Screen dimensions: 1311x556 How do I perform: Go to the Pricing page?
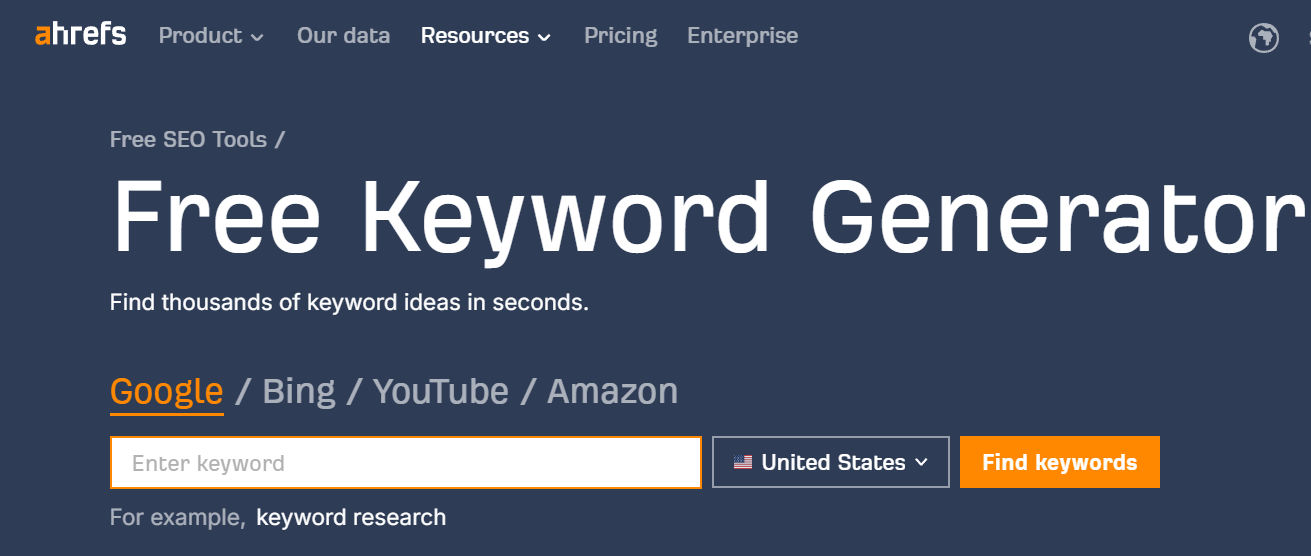(620, 36)
